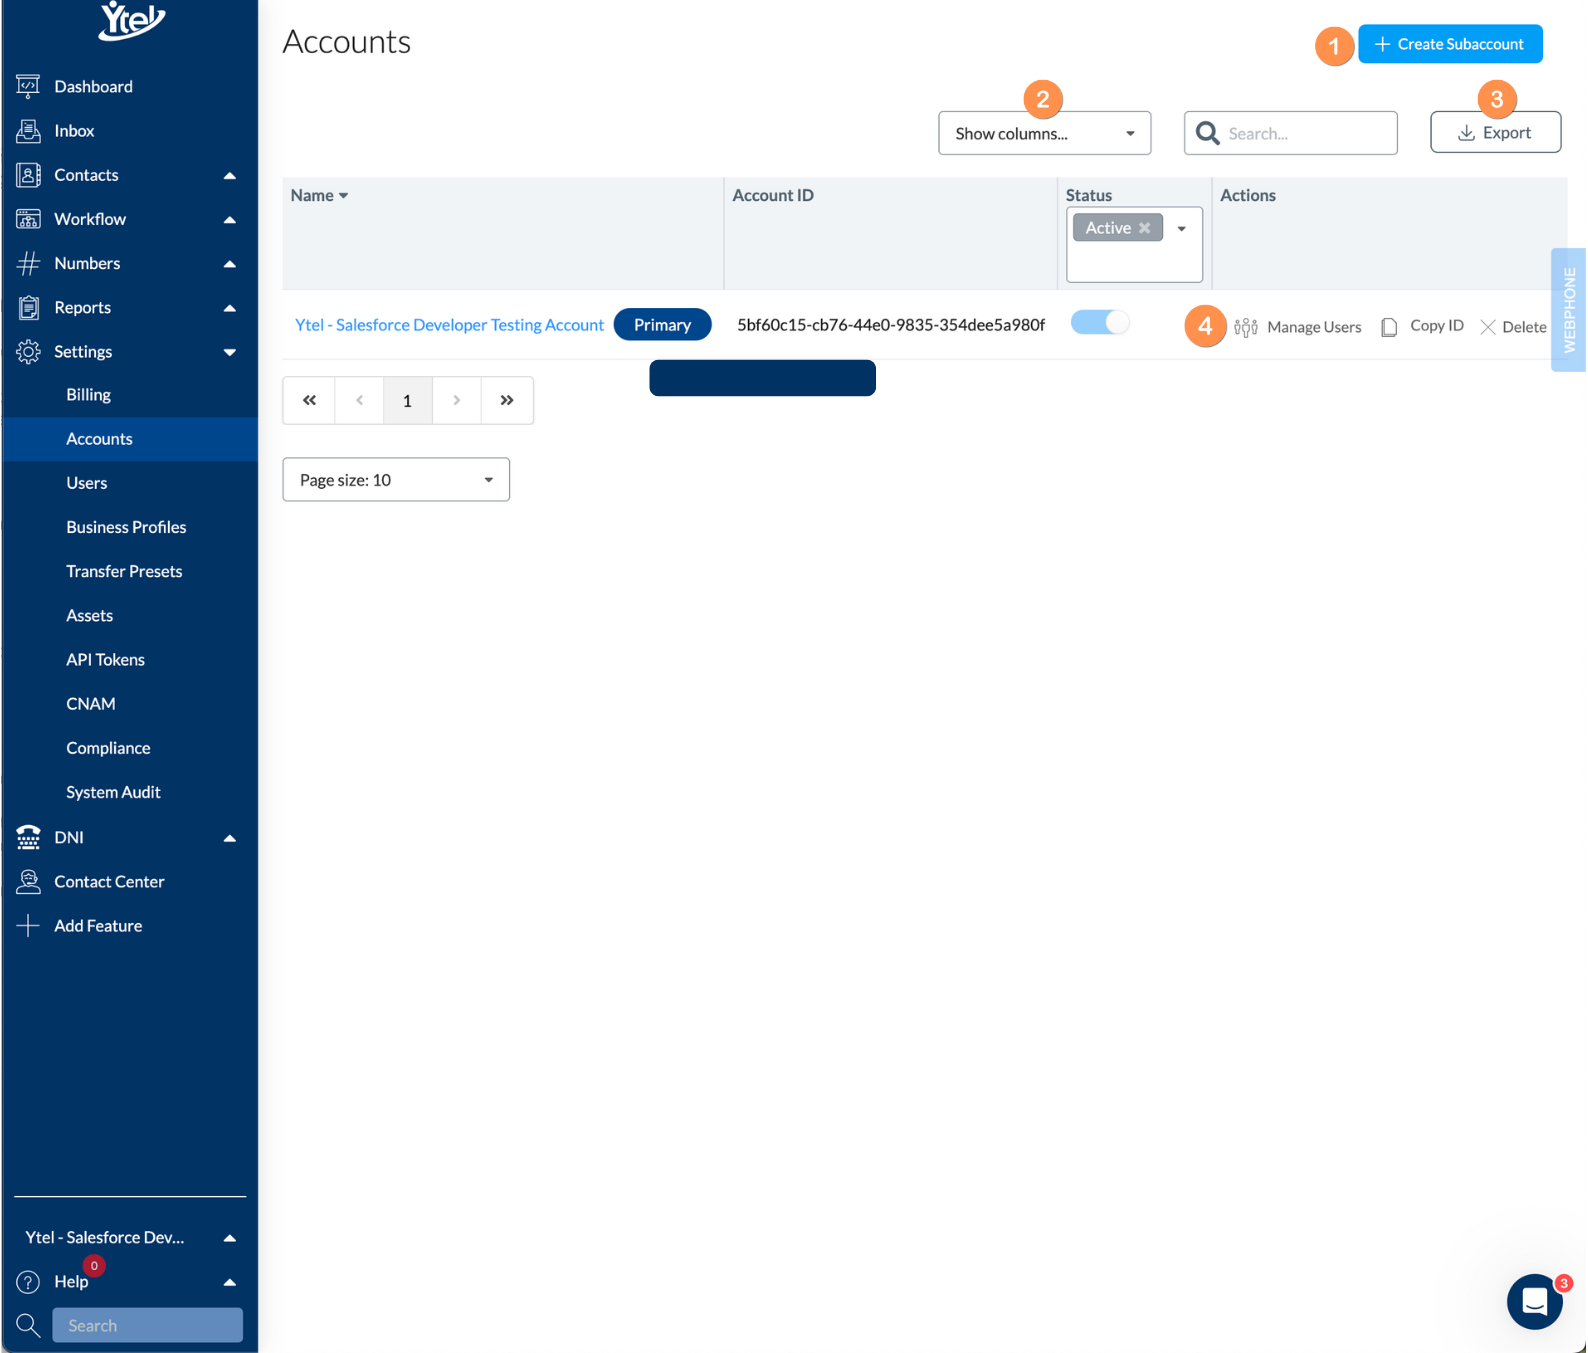Expand the Contacts submenu arrow
This screenshot has width=1588, height=1353.
coord(229,176)
